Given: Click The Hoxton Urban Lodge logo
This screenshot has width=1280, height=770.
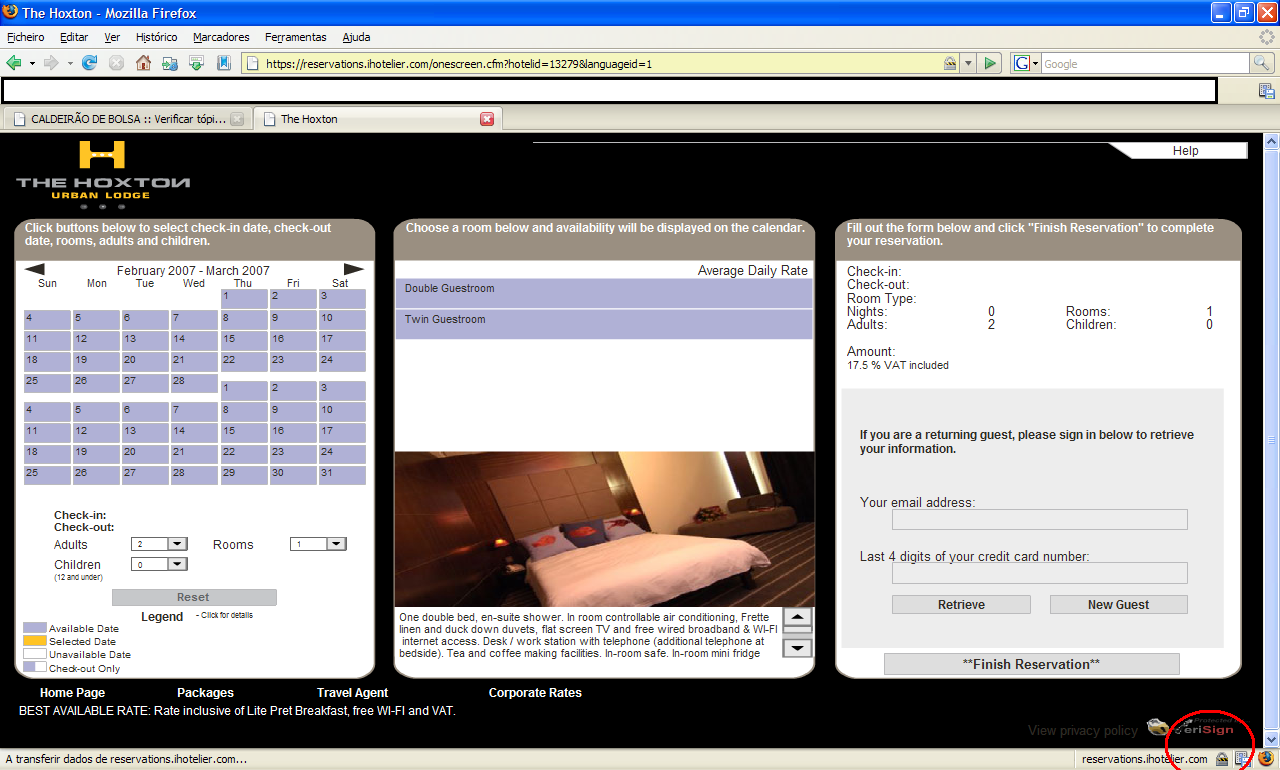Looking at the screenshot, I should pos(103,175).
